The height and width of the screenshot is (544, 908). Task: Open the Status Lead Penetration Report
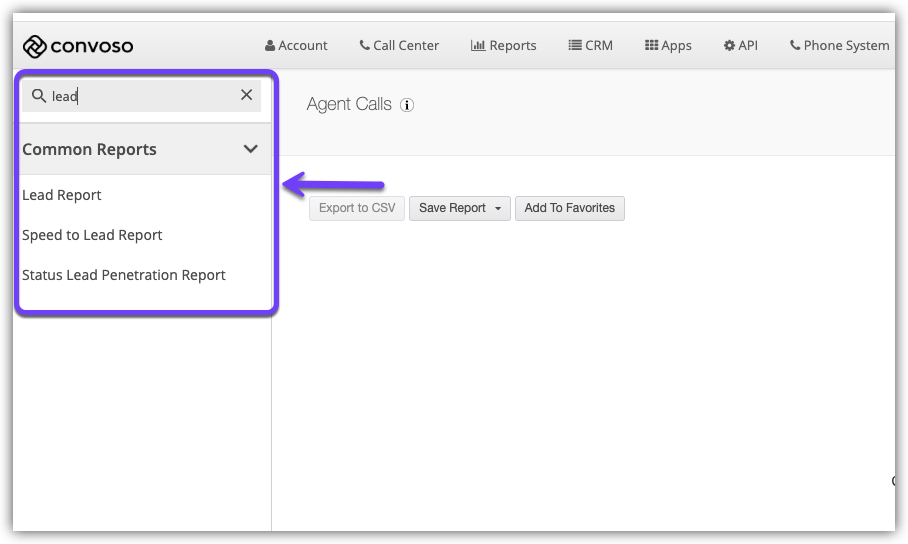(124, 275)
